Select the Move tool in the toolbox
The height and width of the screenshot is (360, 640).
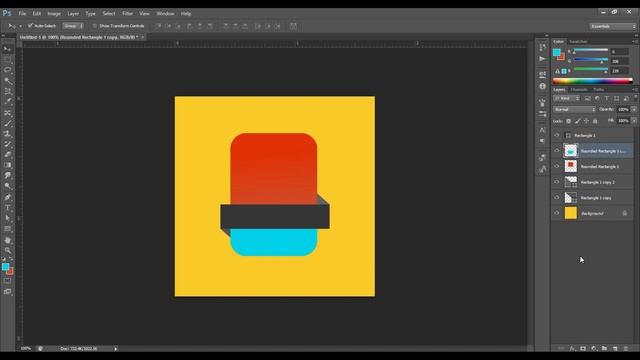click(x=7, y=49)
